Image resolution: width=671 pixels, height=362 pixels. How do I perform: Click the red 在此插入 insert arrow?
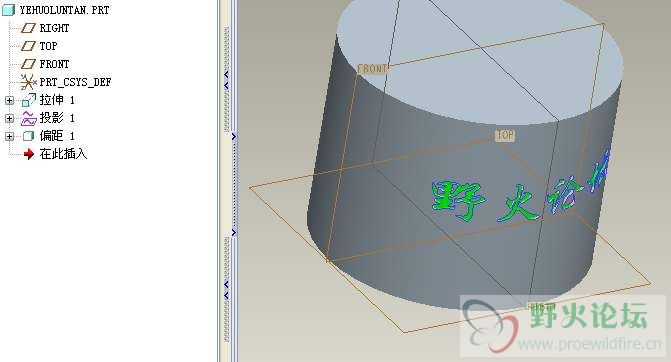click(29, 154)
